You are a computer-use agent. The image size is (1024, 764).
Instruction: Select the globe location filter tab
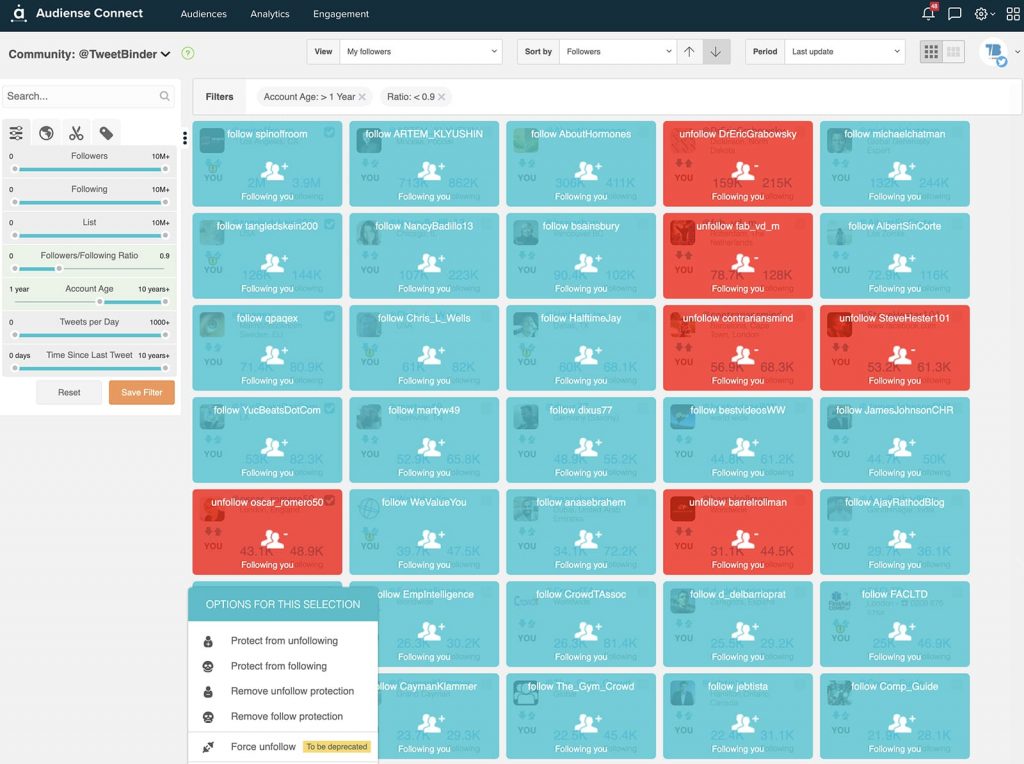pos(46,133)
